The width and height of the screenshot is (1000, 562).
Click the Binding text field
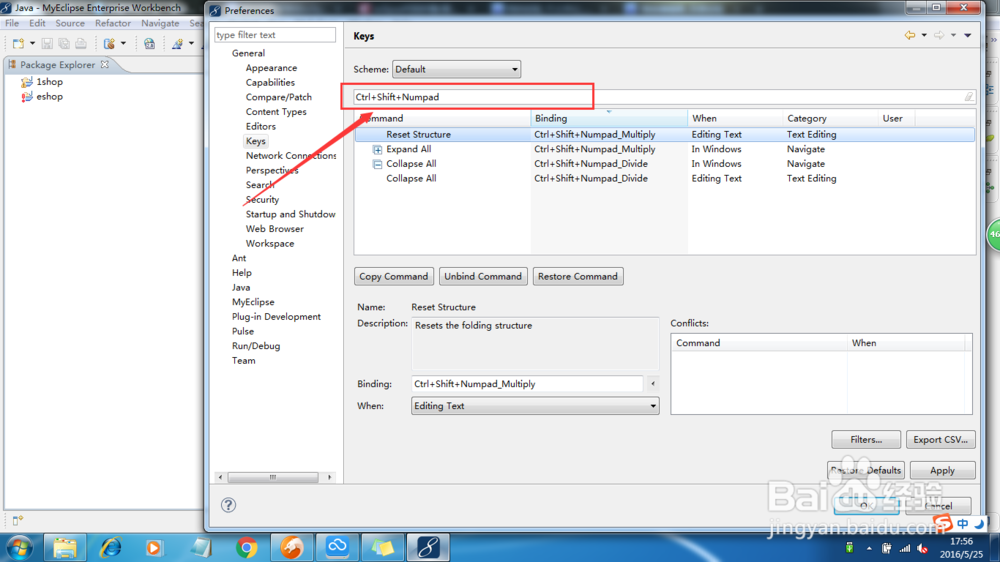pyautogui.click(x=527, y=384)
